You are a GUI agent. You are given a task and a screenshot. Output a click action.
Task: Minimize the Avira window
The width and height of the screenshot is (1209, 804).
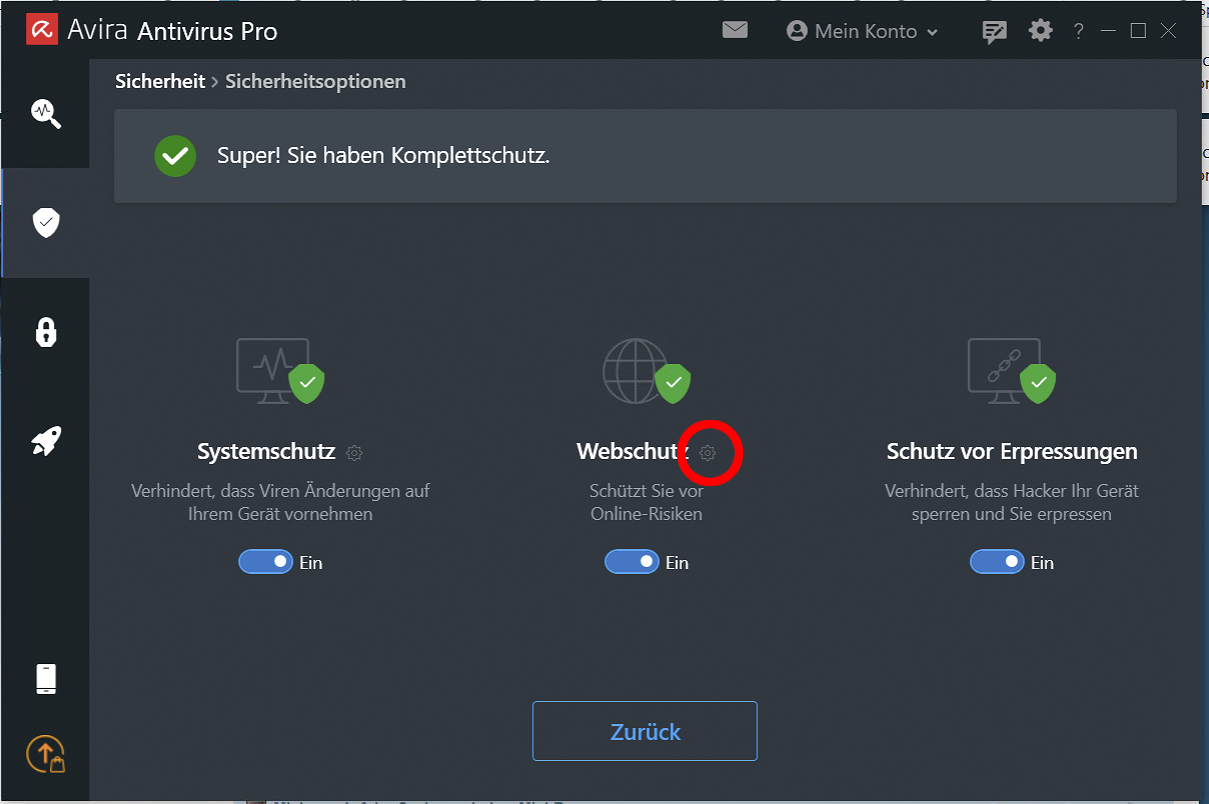(x=1108, y=31)
